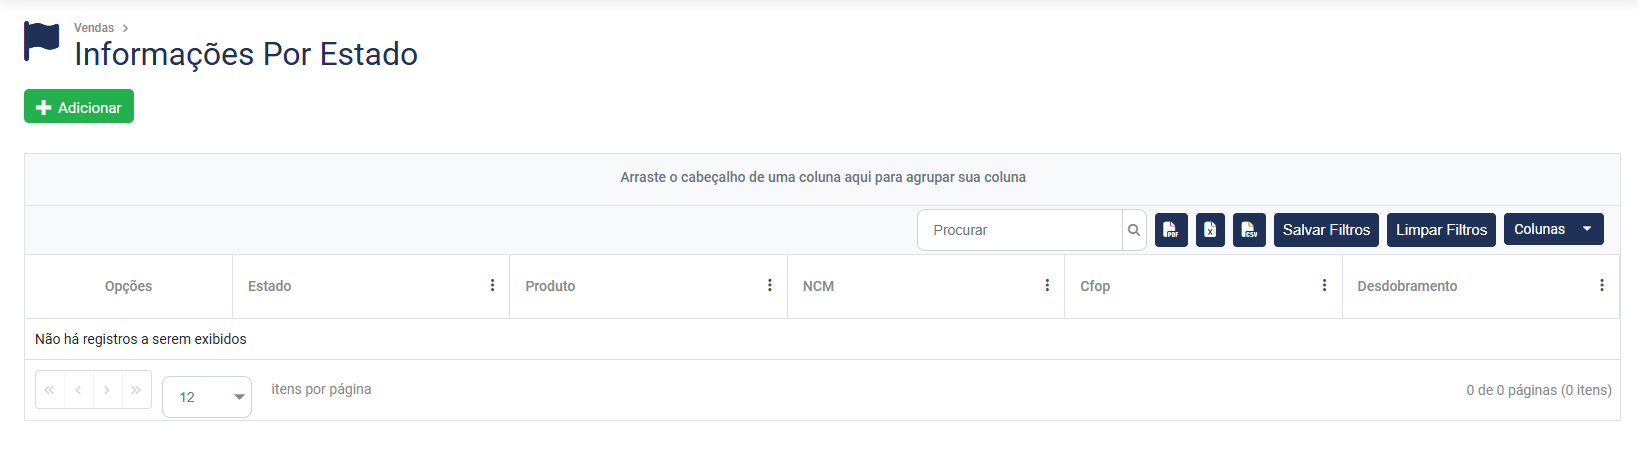Click the dark blue flag page icon
Screen dimensions: 1638x456
(x=42, y=41)
